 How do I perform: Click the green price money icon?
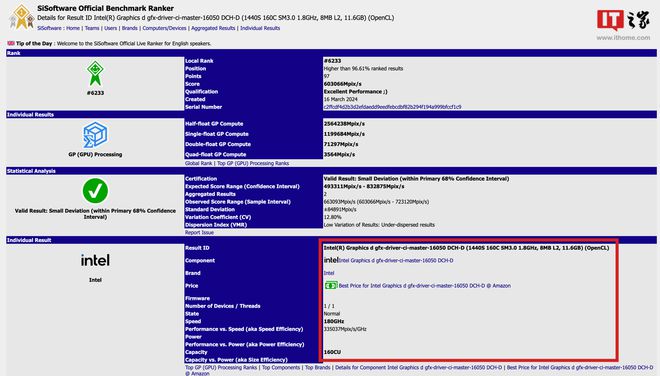click(331, 285)
